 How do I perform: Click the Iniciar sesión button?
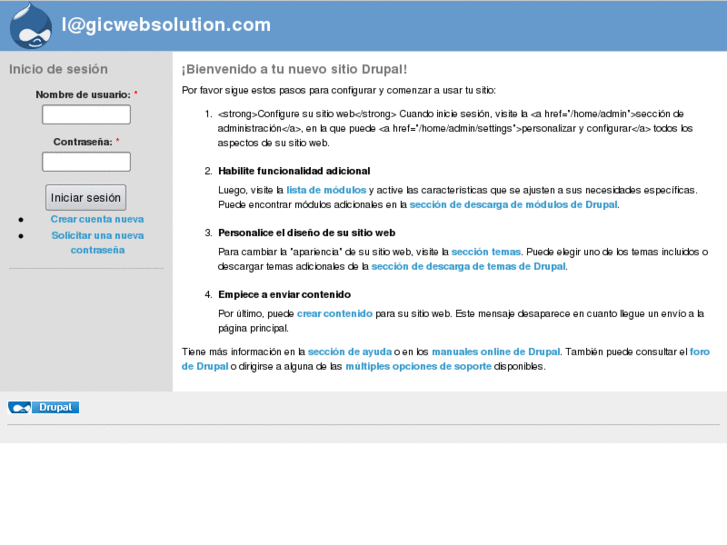(x=86, y=198)
